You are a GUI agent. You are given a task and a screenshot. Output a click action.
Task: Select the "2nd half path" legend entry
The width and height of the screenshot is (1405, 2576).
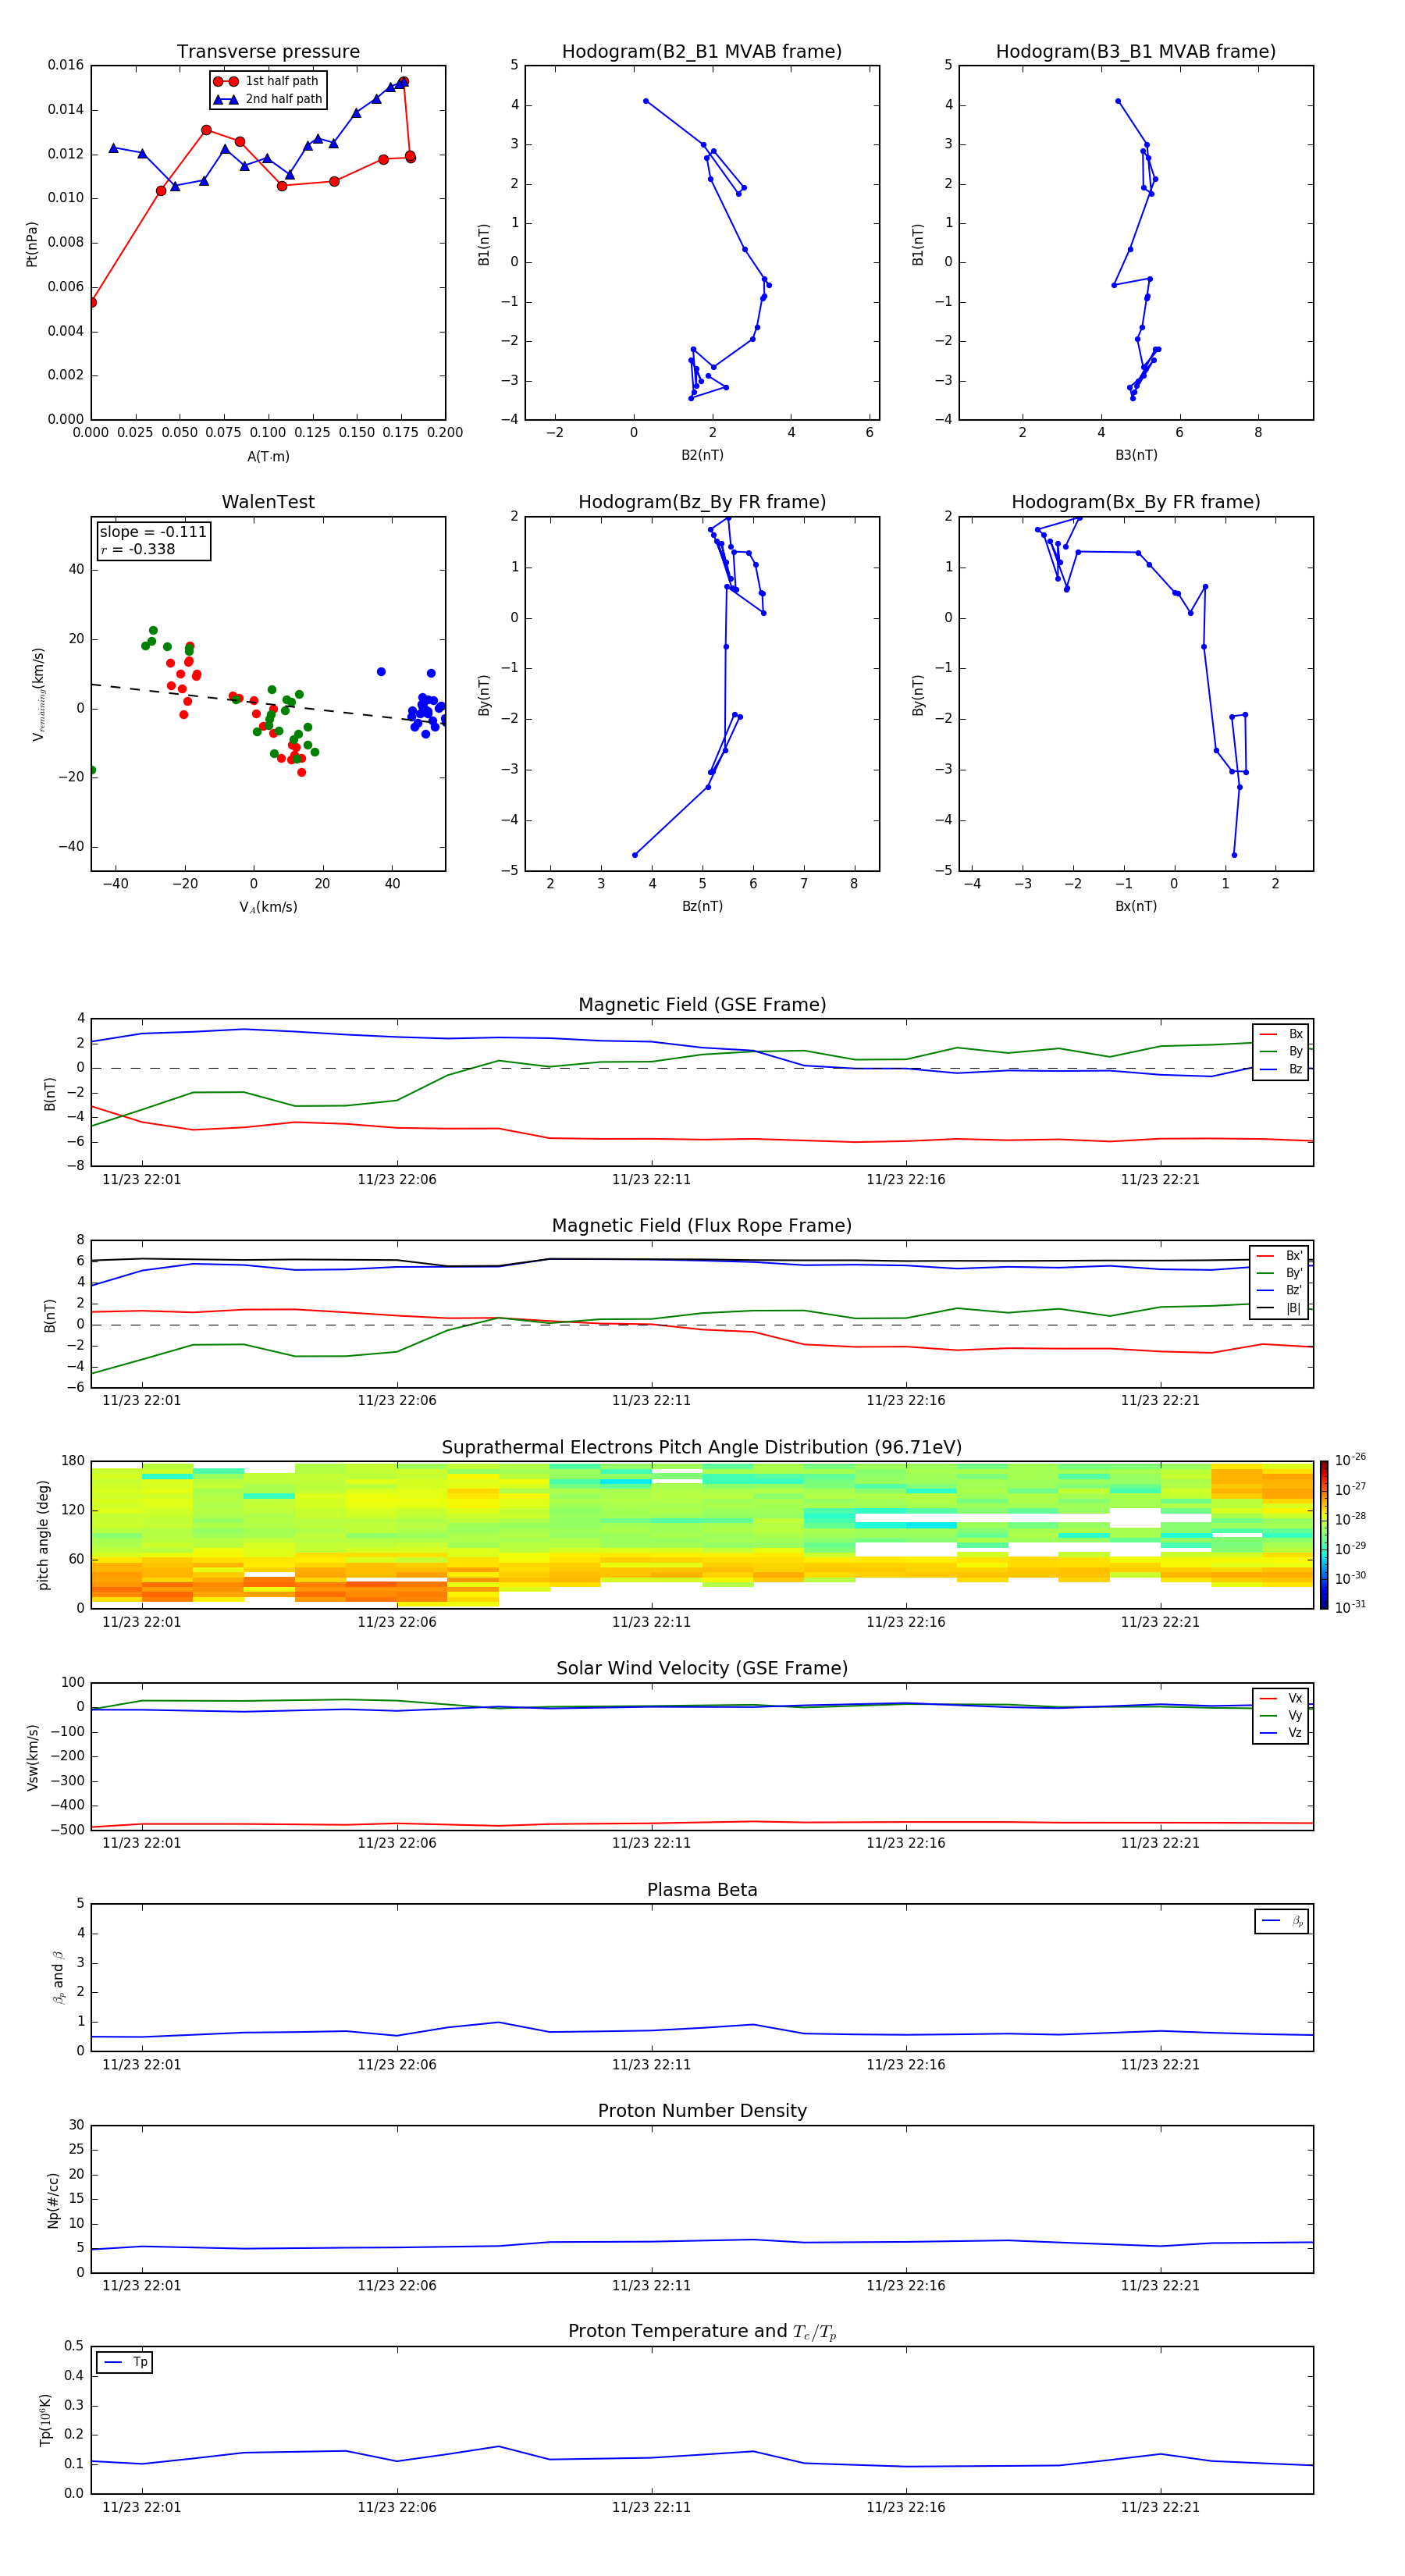click(x=267, y=99)
